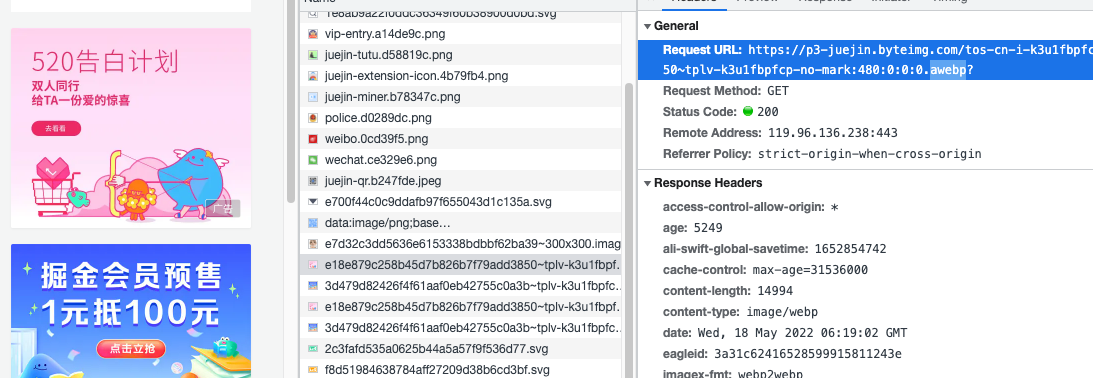Click the access-control-allow-origin header line
1093x378 pixels.
pyautogui.click(x=751, y=207)
